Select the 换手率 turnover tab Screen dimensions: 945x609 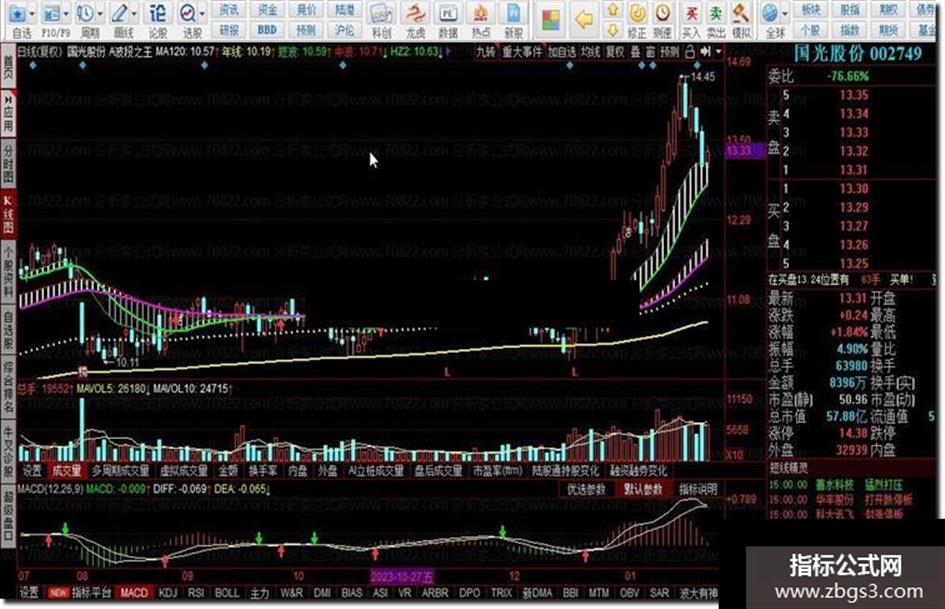[263, 470]
